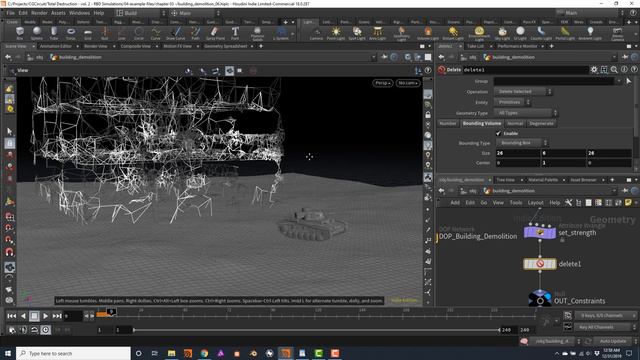
Task: Open the Group field dropdown arrow
Action: pyautogui.click(x=619, y=81)
